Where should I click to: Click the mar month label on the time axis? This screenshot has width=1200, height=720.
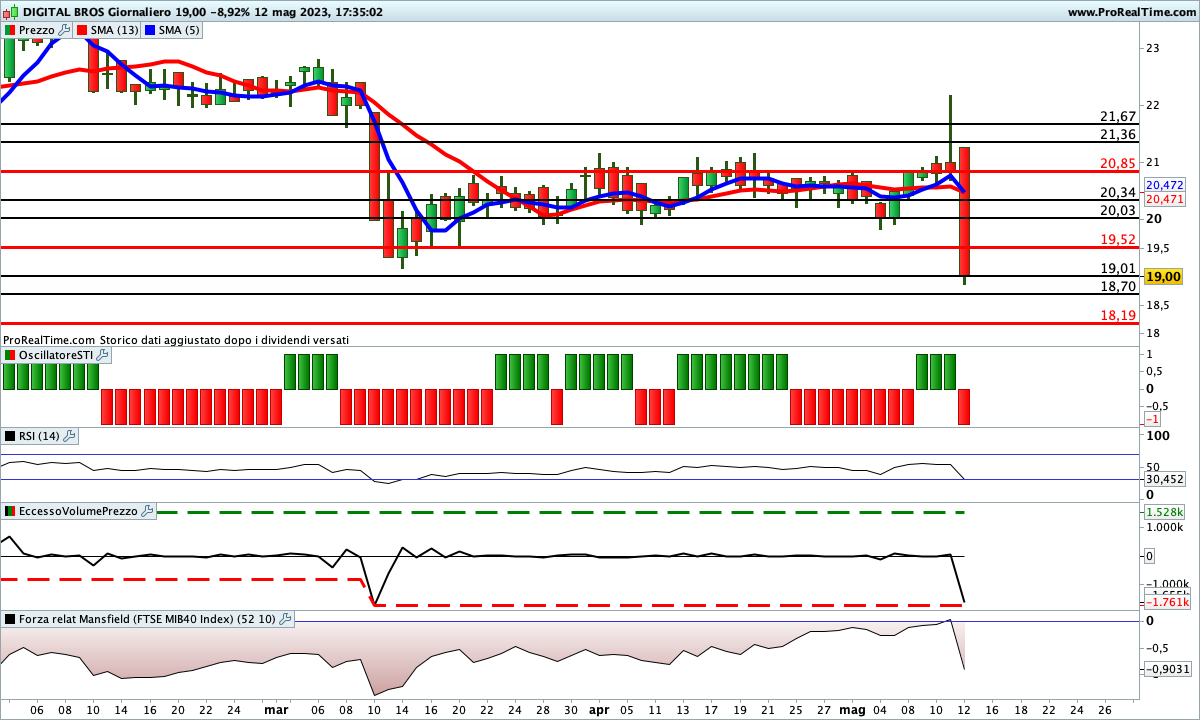[275, 709]
